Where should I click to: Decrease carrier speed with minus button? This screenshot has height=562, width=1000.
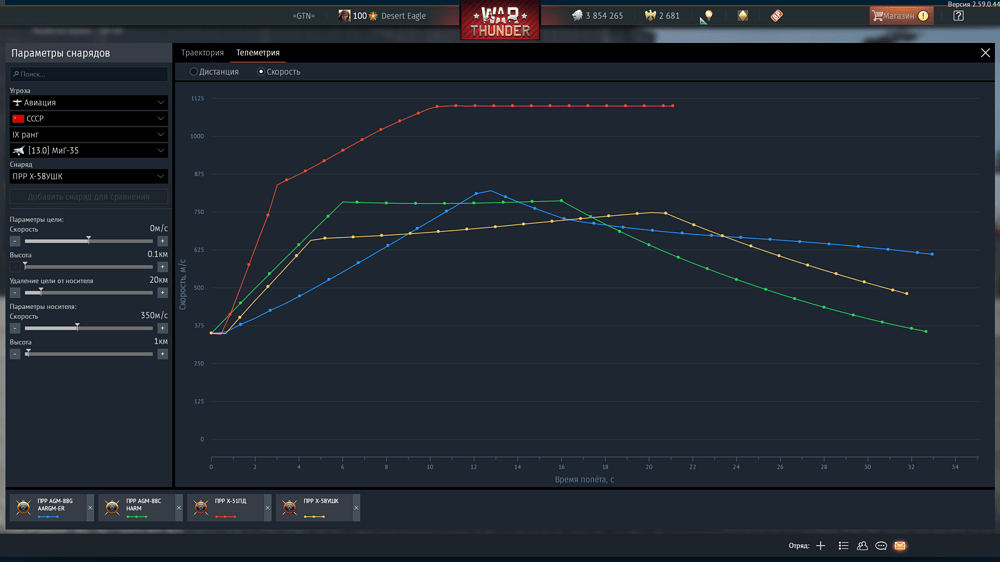[15, 329]
